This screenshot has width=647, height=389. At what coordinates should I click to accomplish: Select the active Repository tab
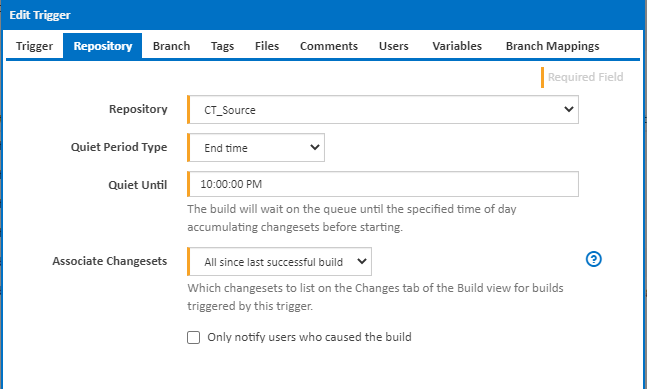pyautogui.click(x=103, y=46)
